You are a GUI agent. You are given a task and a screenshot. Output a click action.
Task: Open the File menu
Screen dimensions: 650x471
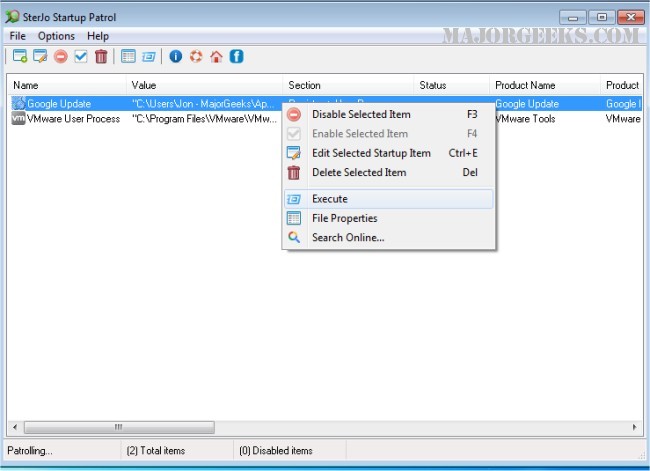[x=17, y=36]
